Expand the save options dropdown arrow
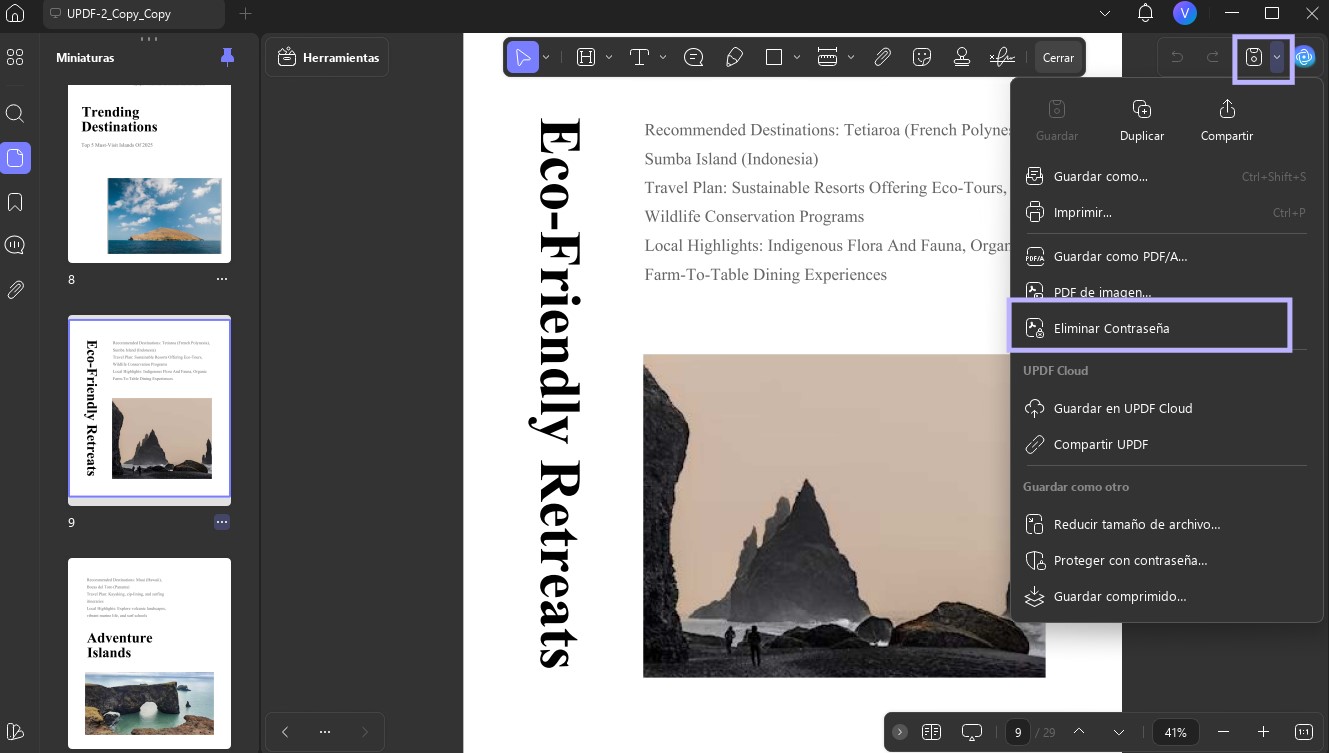This screenshot has width=1329, height=753. pyautogui.click(x=1277, y=58)
